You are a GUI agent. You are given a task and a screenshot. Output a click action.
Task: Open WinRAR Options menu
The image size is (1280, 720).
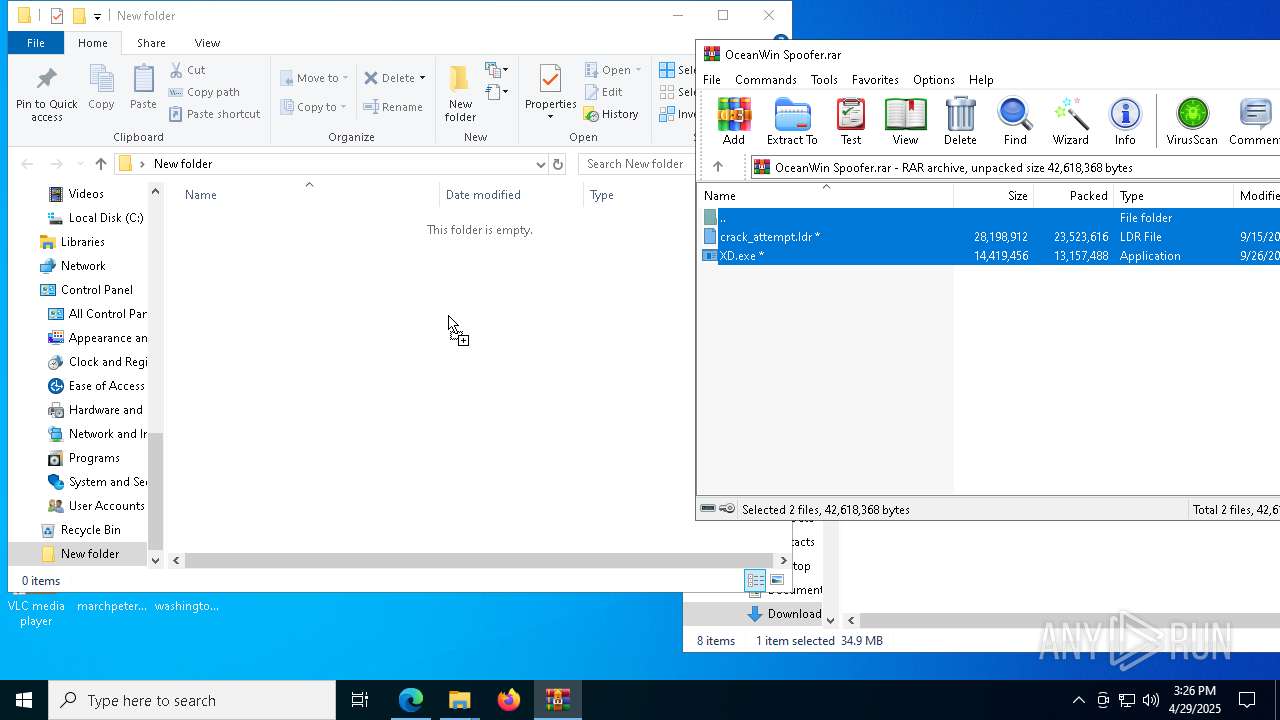(x=934, y=80)
